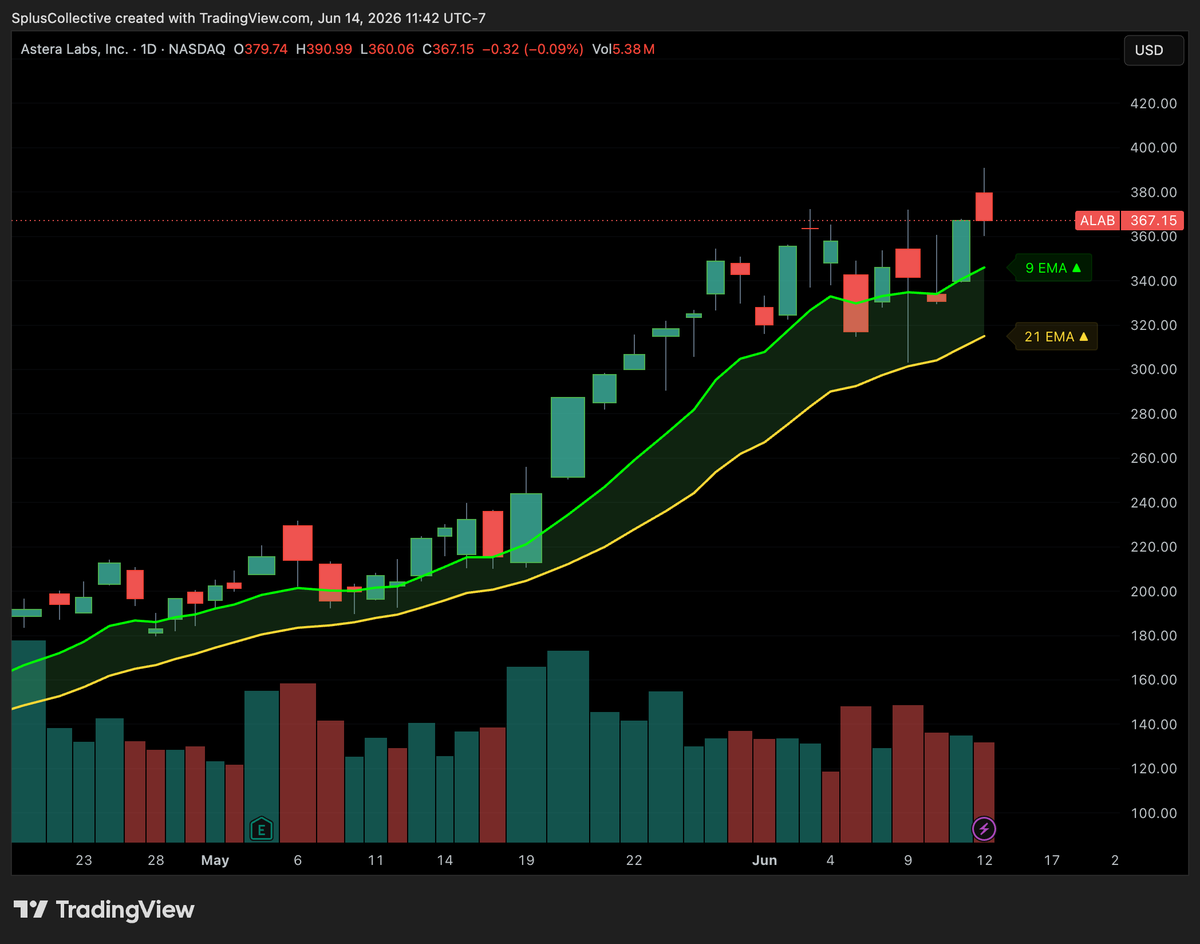Click the '19' date axis label

[x=526, y=860]
